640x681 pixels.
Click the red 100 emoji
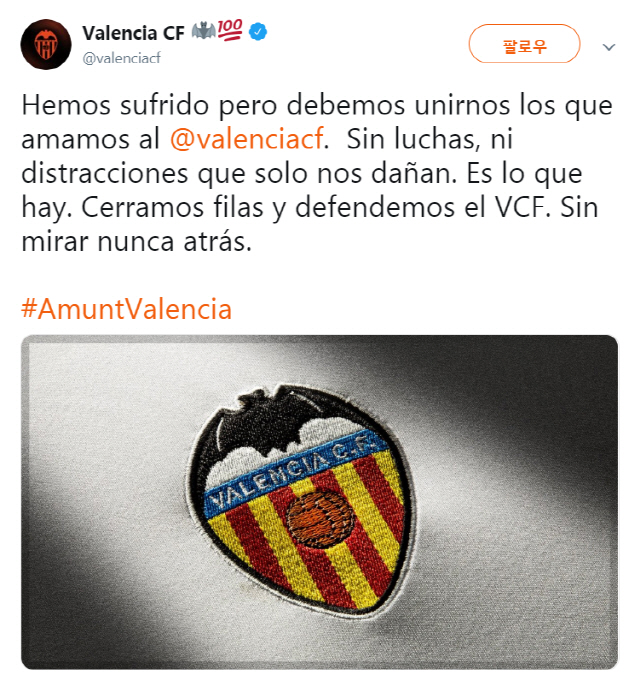click(x=230, y=30)
